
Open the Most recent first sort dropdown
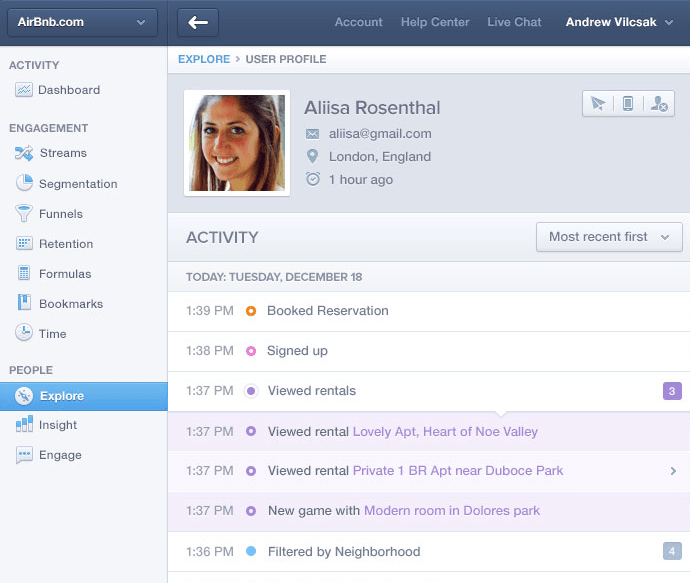610,237
